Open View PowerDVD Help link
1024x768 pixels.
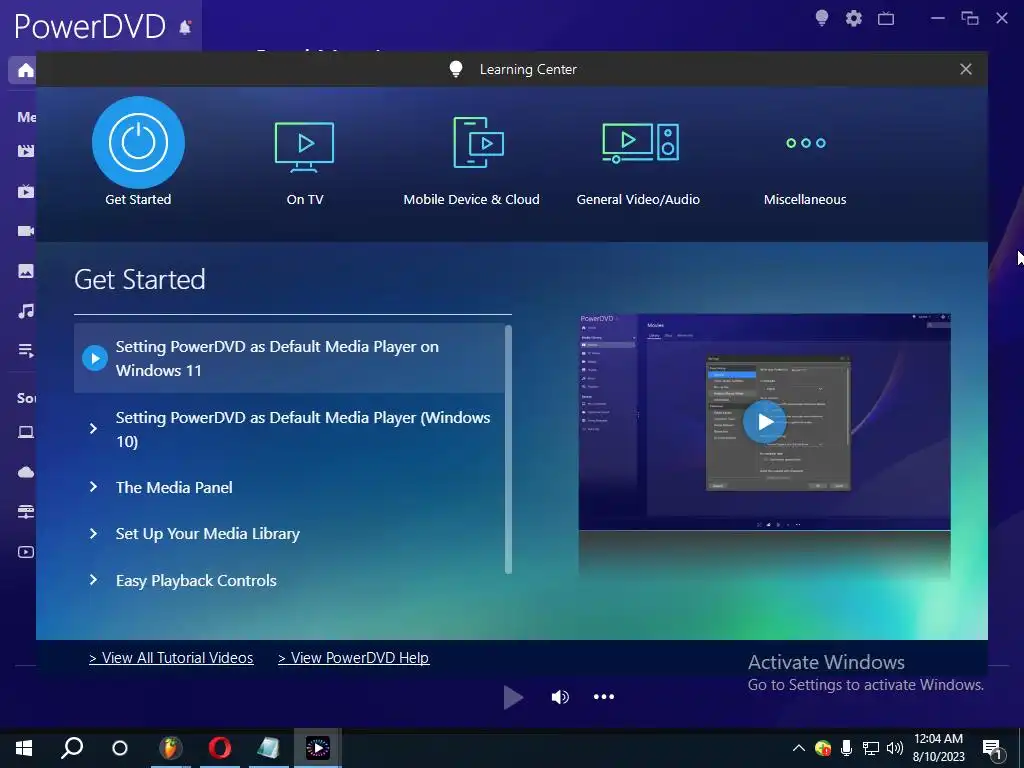tap(353, 658)
